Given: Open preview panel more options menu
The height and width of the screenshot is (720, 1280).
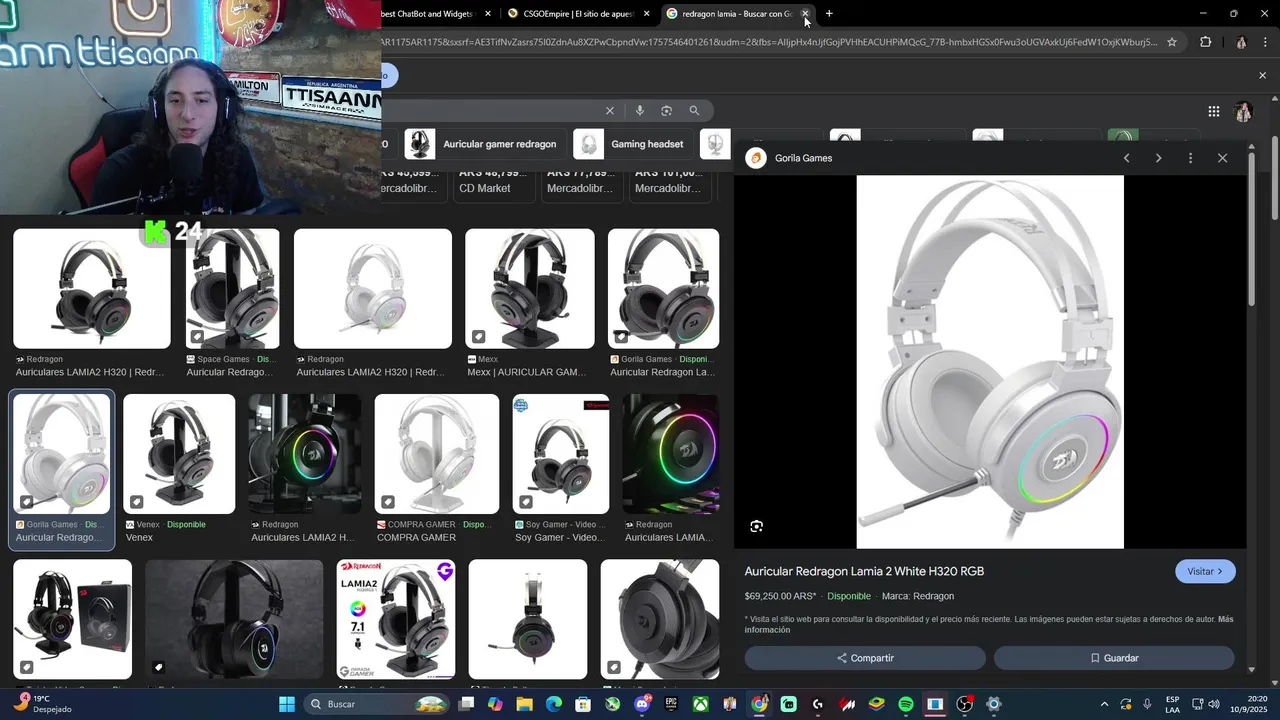Looking at the screenshot, I should (1190, 158).
